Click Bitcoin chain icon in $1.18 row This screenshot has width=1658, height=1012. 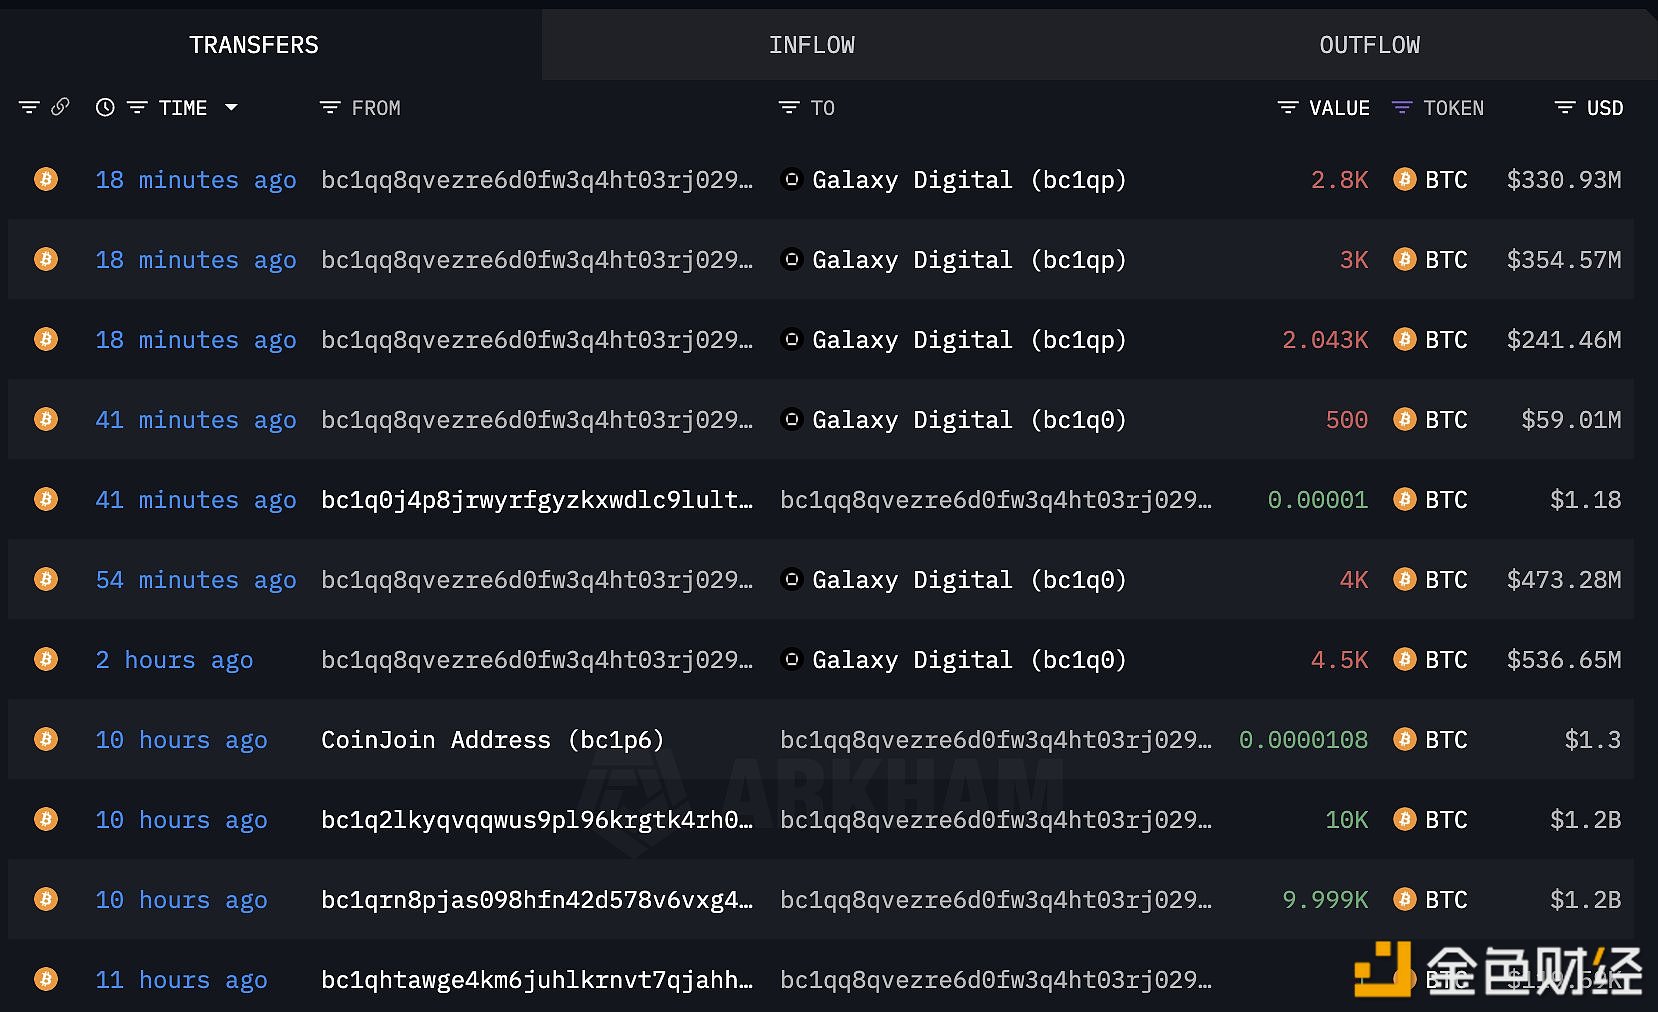click(x=46, y=499)
